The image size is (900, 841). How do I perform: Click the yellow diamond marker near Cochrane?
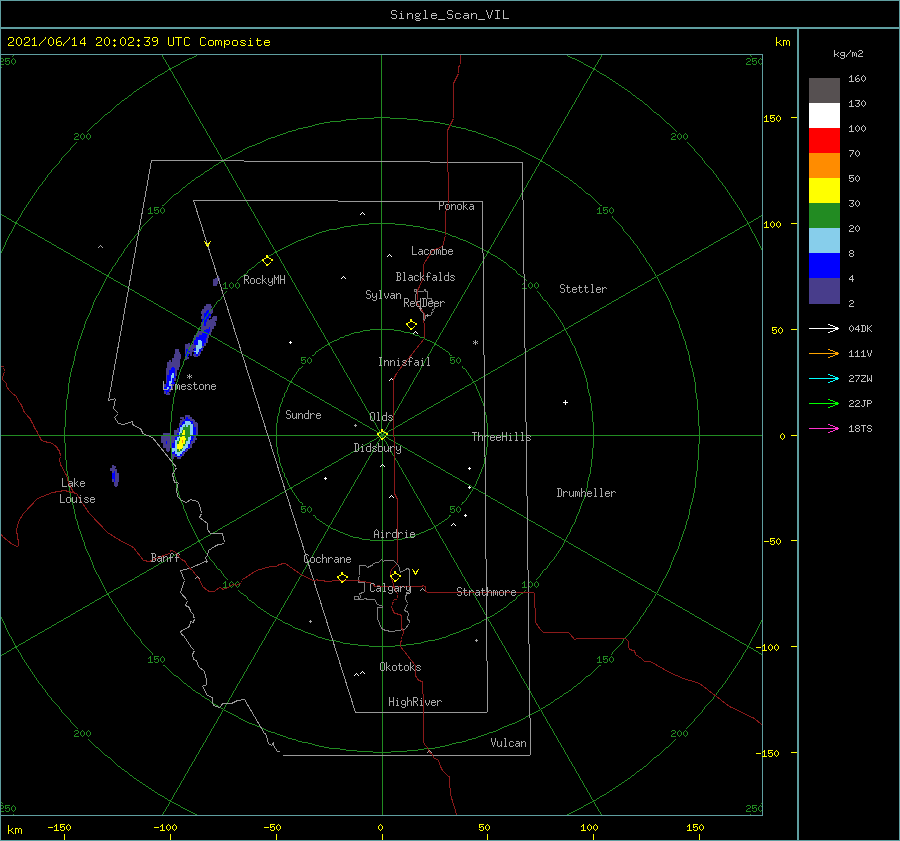(342, 577)
